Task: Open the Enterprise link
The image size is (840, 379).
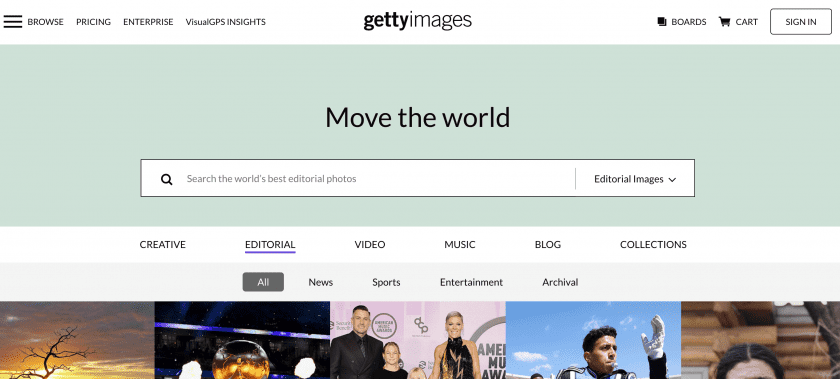Action: click(148, 22)
